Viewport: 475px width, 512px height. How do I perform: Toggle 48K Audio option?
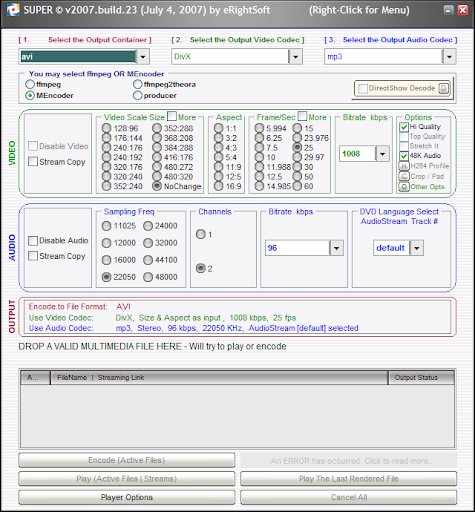[x=404, y=156]
